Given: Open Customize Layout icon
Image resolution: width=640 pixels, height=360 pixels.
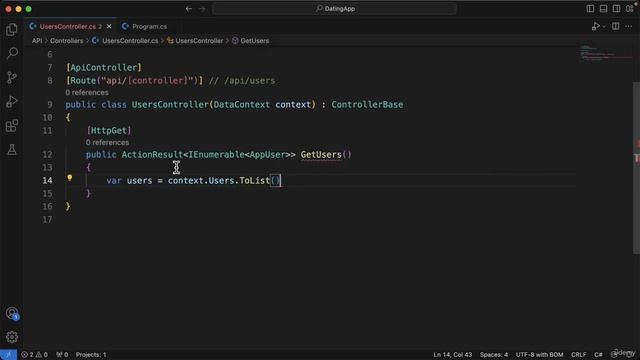Looking at the screenshot, I should coord(629,9).
